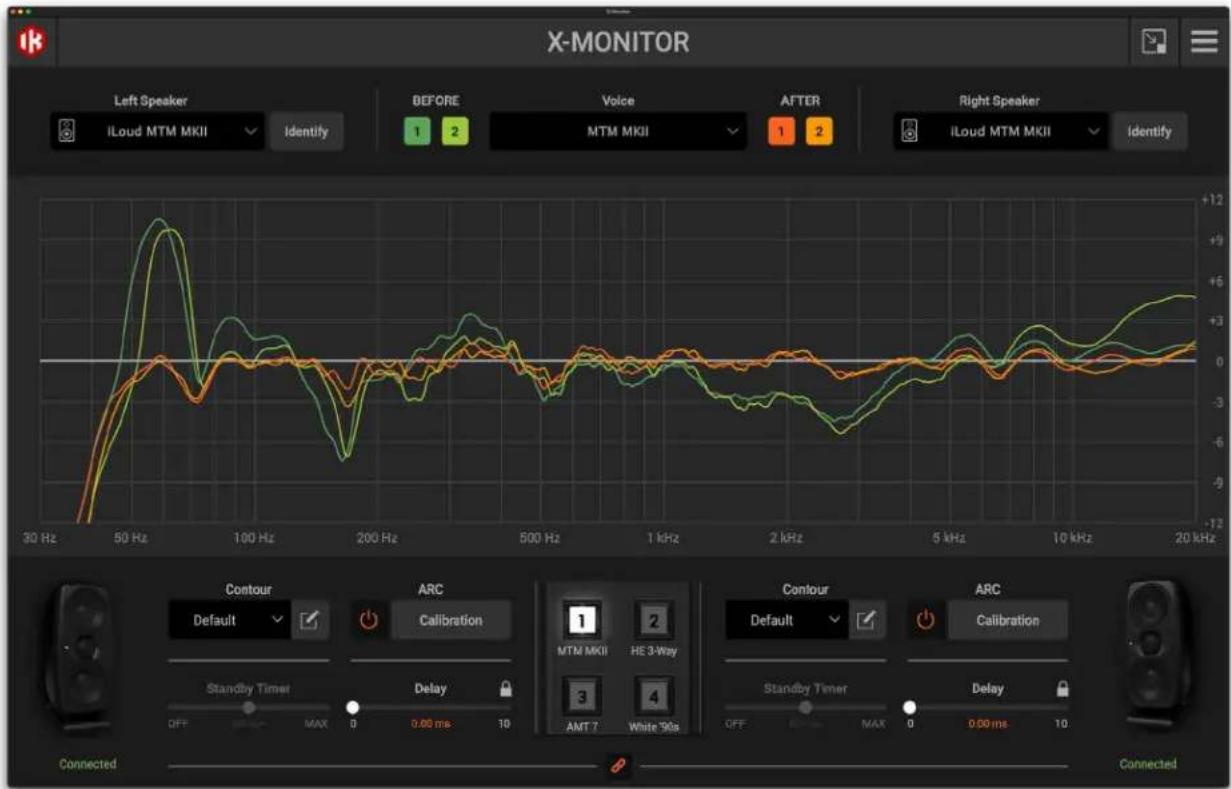Click the compact view window icon

(1155, 42)
